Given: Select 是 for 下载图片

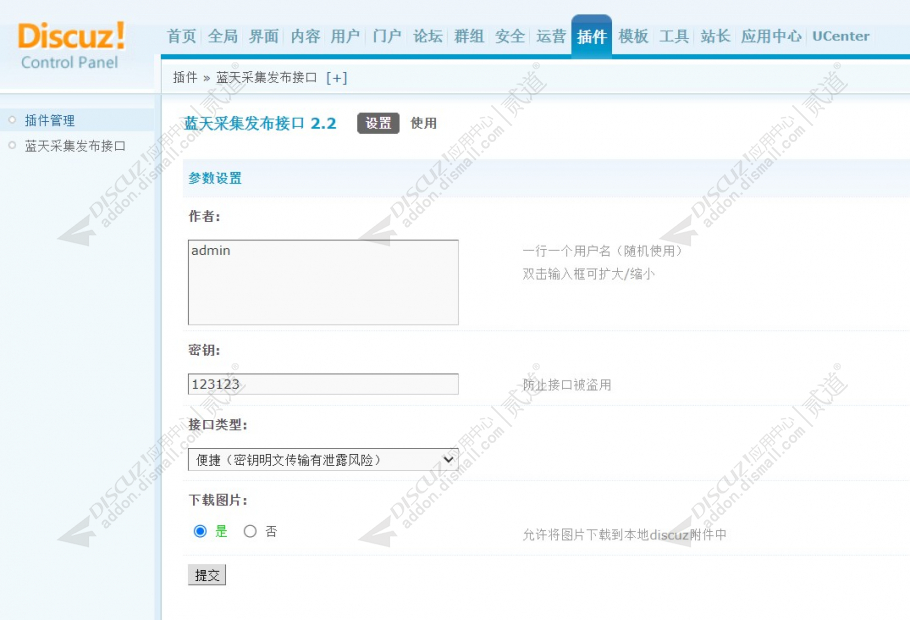Looking at the screenshot, I should point(200,531).
